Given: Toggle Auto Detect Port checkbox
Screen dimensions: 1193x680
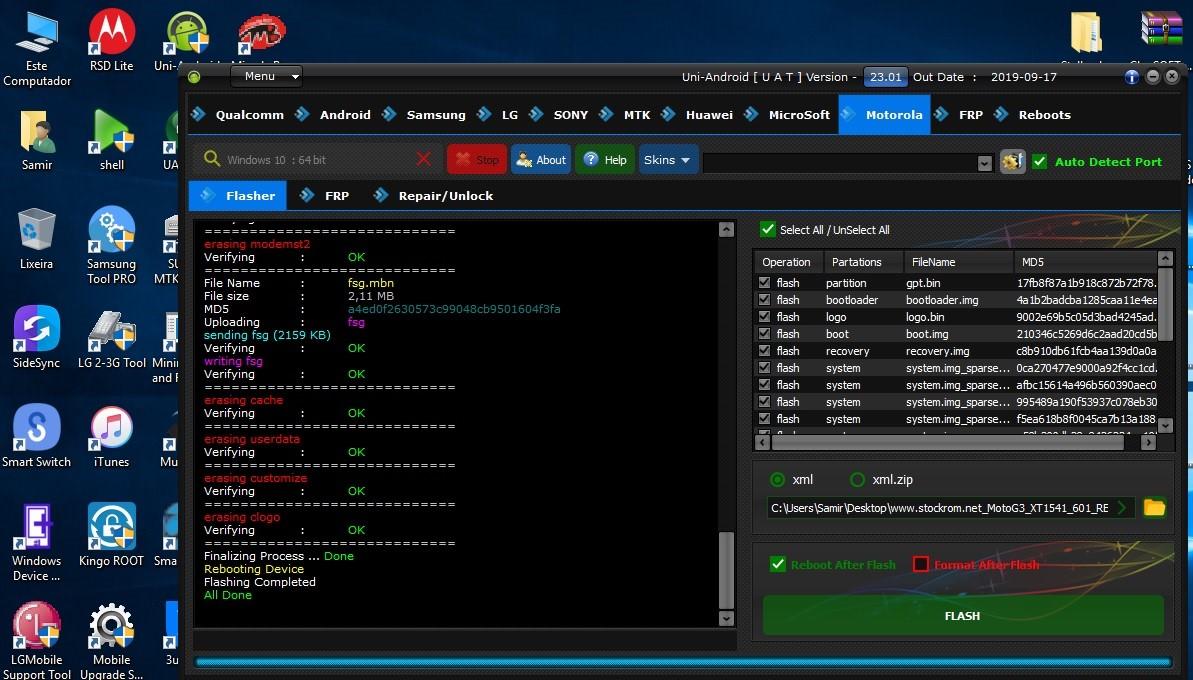Looking at the screenshot, I should pyautogui.click(x=1039, y=161).
